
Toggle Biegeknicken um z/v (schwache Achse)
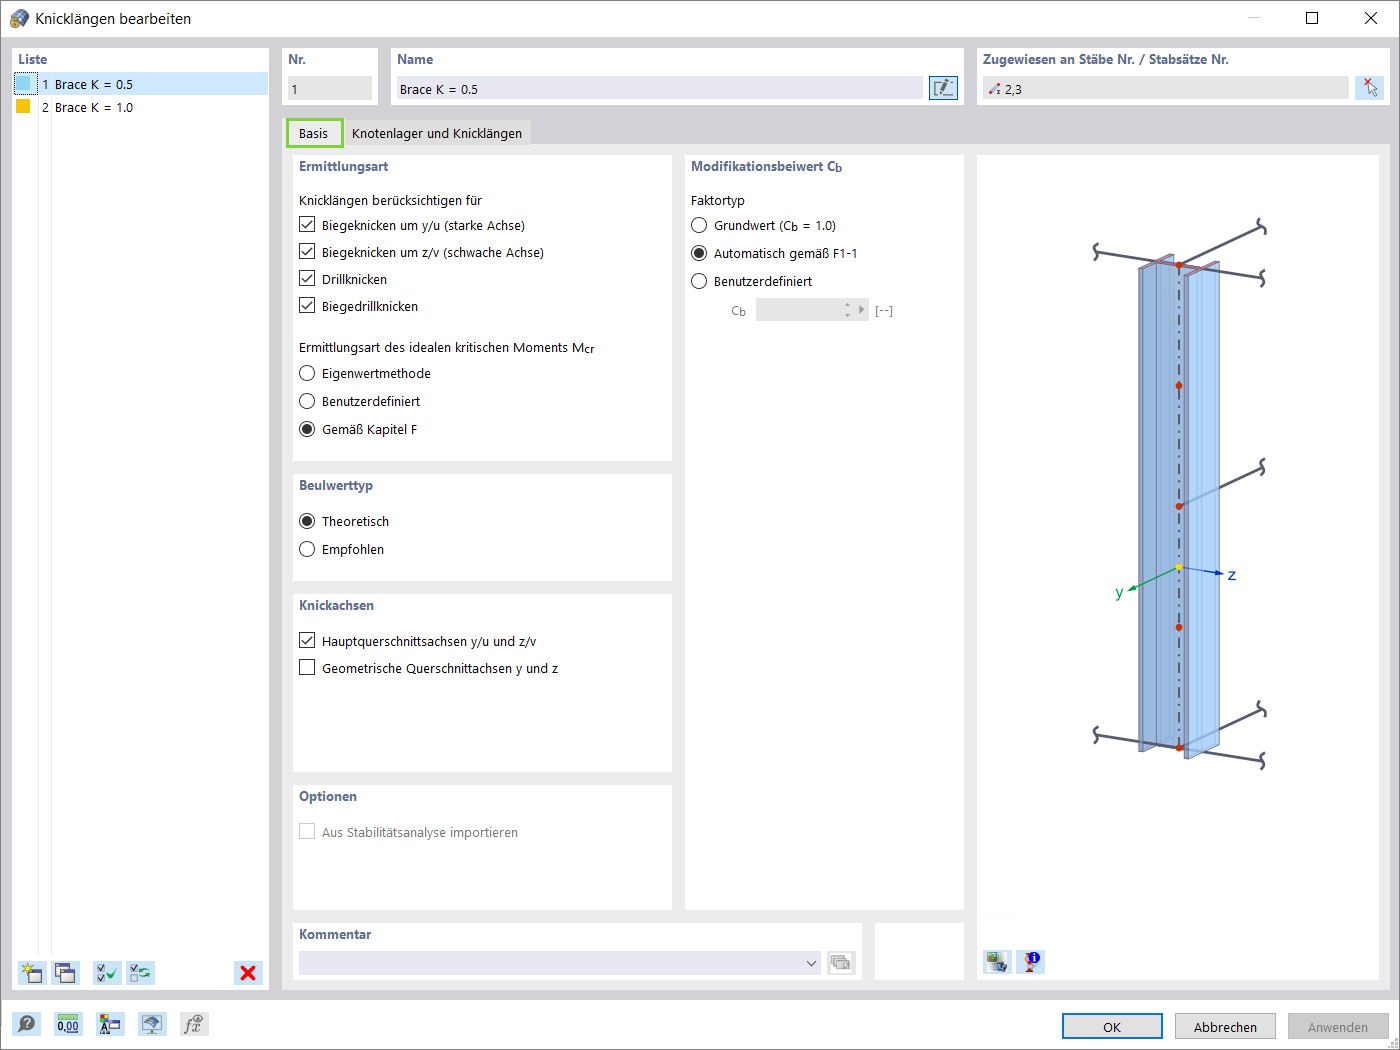tap(307, 252)
